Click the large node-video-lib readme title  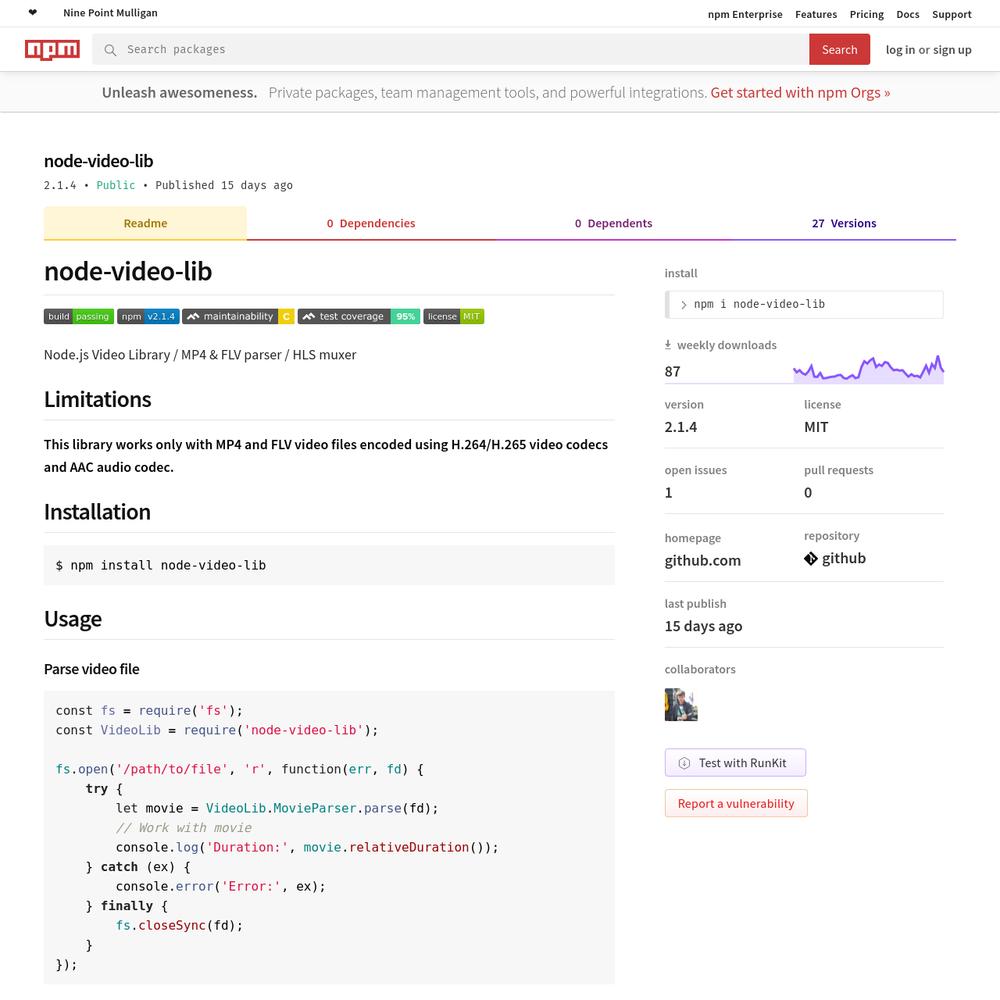click(x=128, y=272)
